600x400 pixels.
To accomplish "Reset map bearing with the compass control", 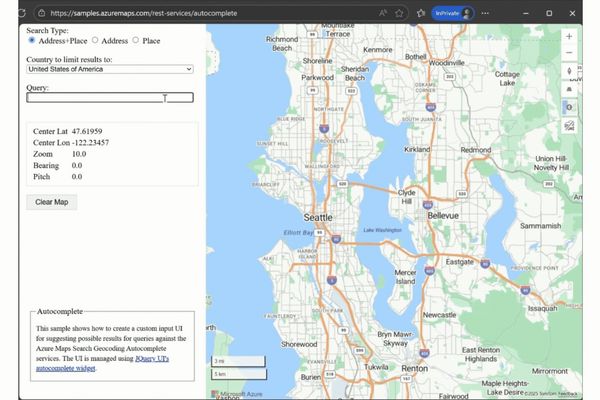I will tap(569, 71).
